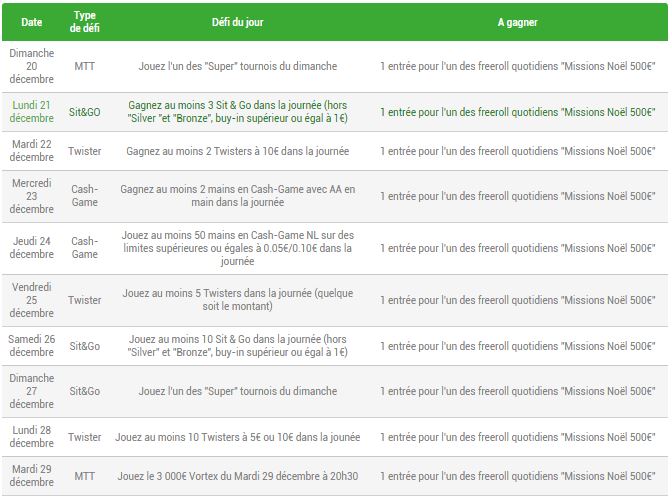The height and width of the screenshot is (500, 672).
Task: Click the Twister type in Lundi 28 row
Action: pyautogui.click(x=84, y=437)
